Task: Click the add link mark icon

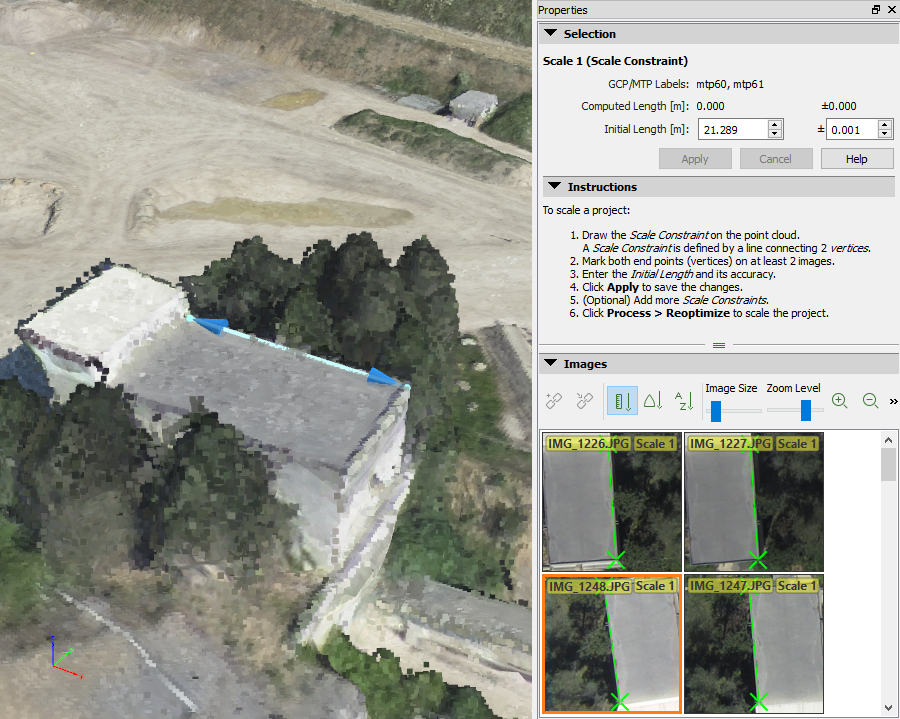Action: (554, 401)
